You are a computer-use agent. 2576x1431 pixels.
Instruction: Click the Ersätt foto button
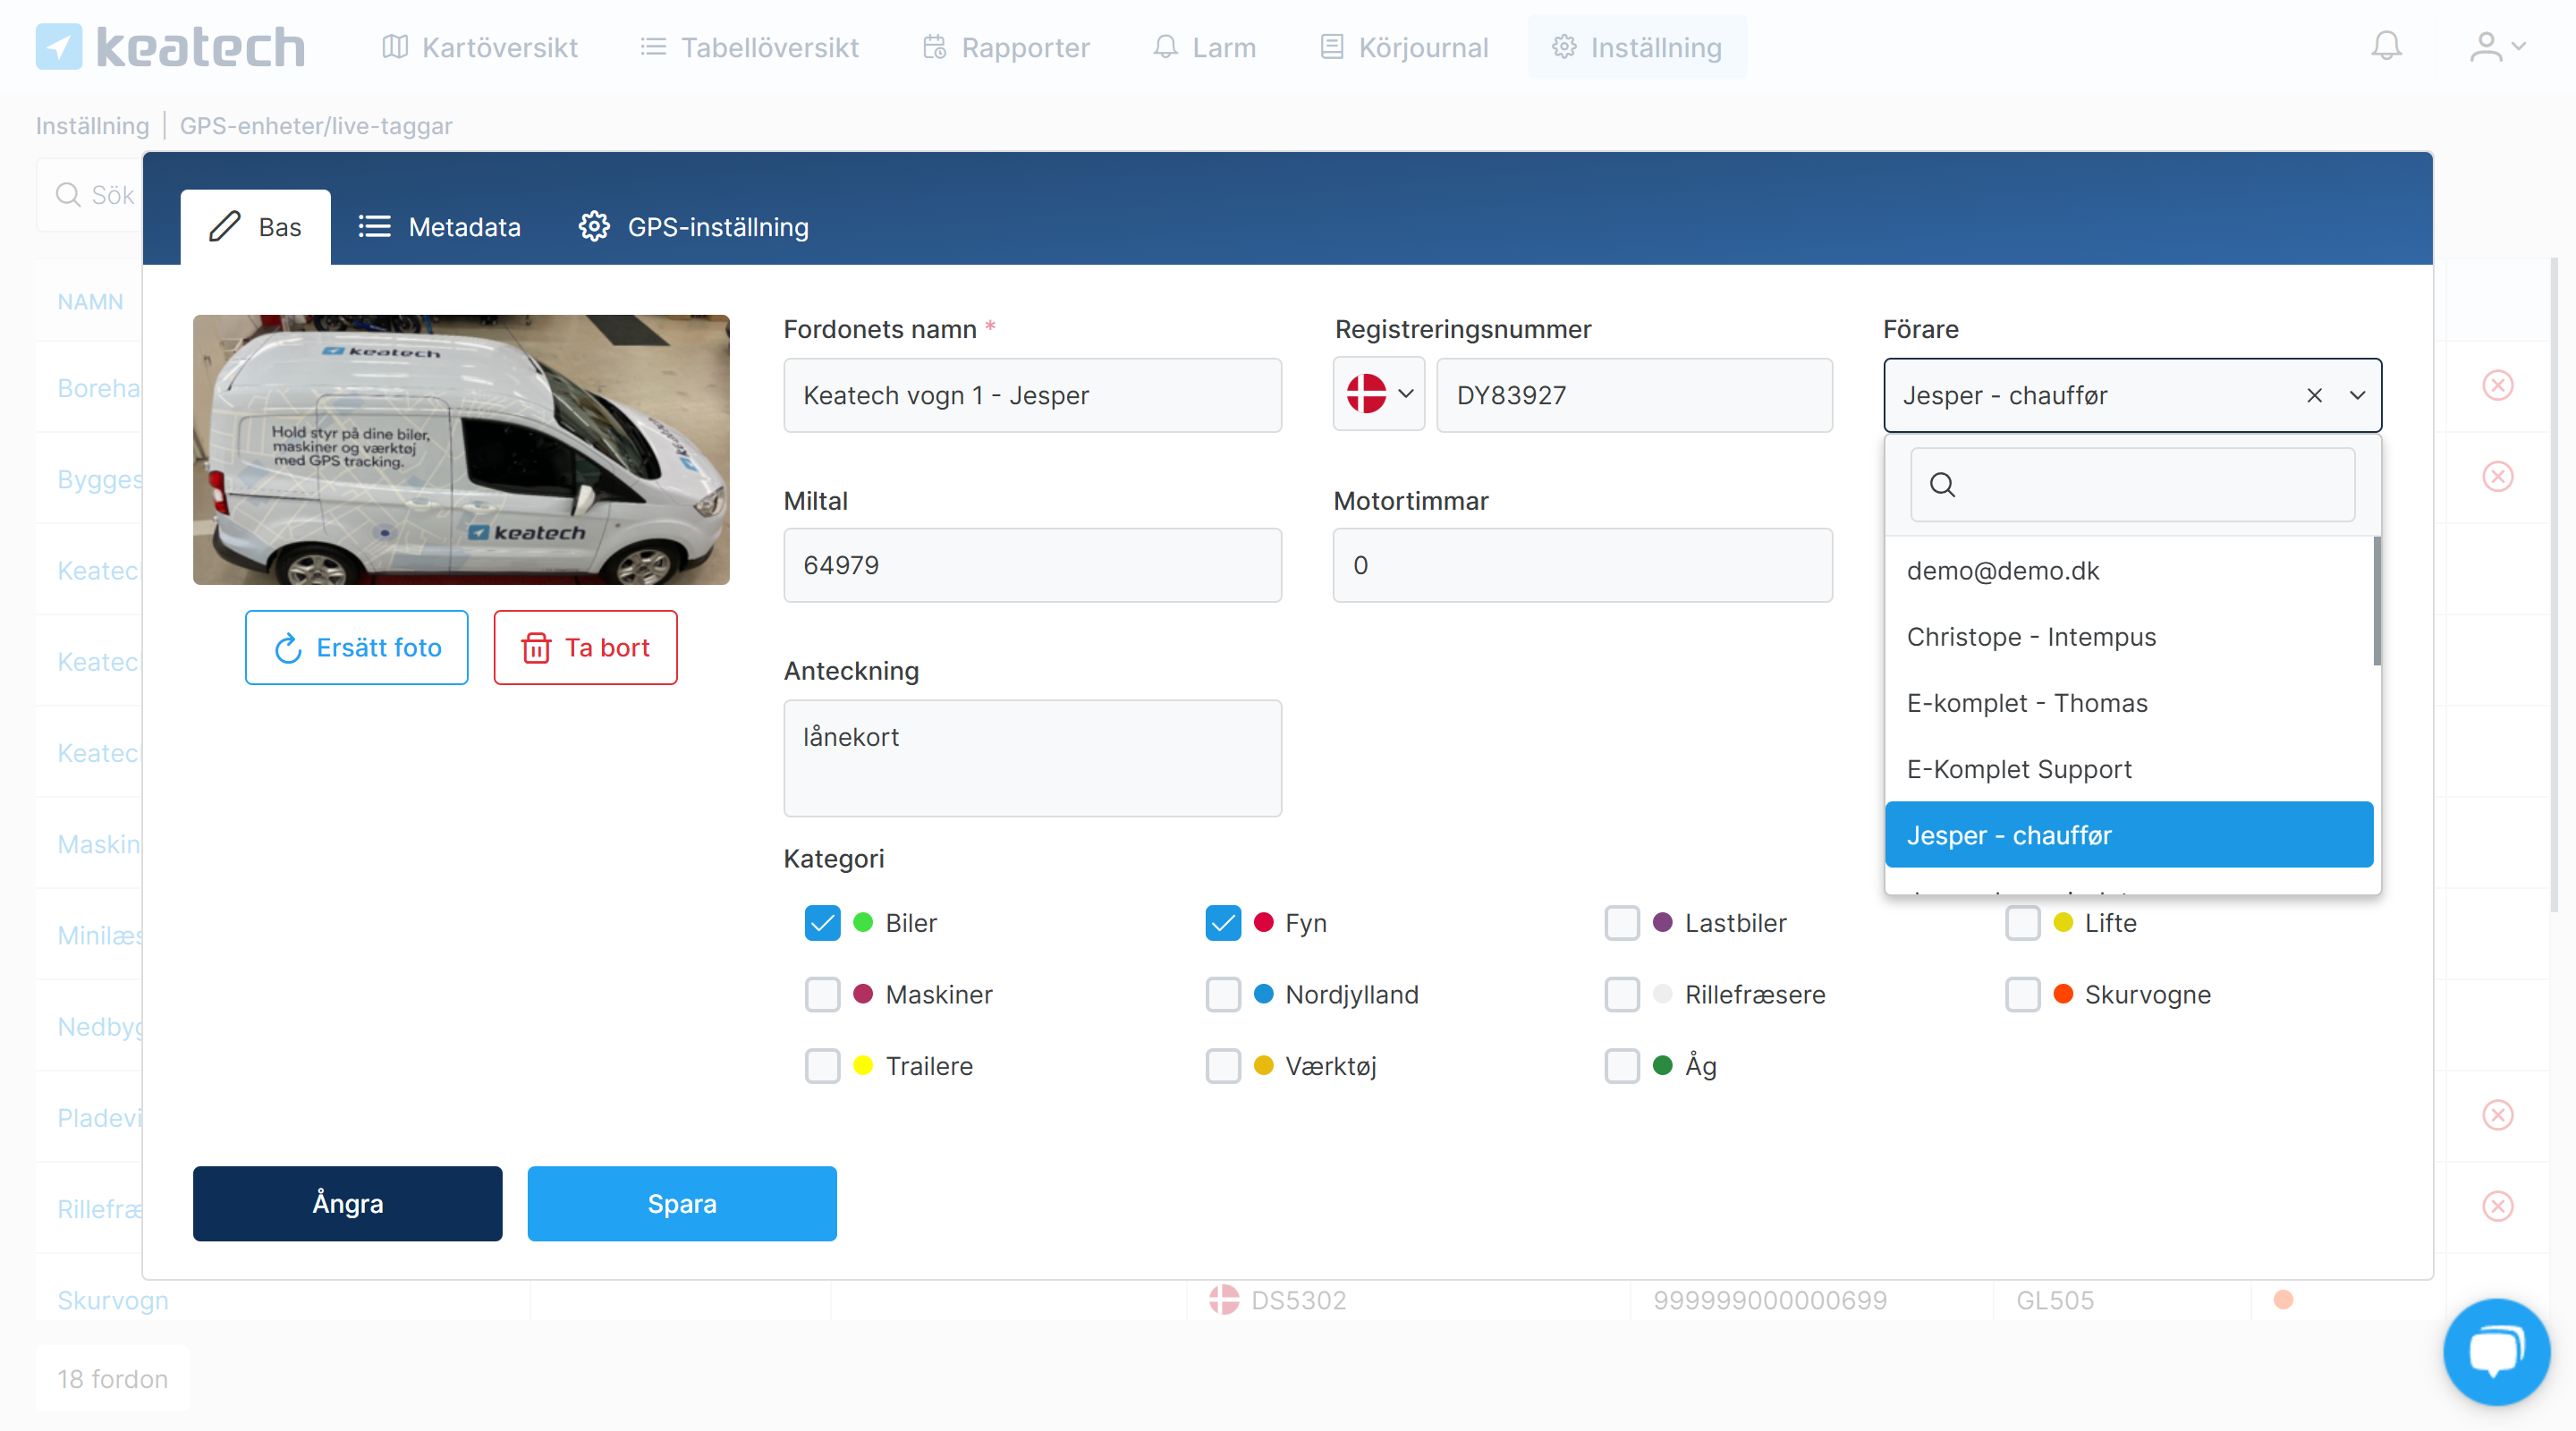(x=356, y=647)
